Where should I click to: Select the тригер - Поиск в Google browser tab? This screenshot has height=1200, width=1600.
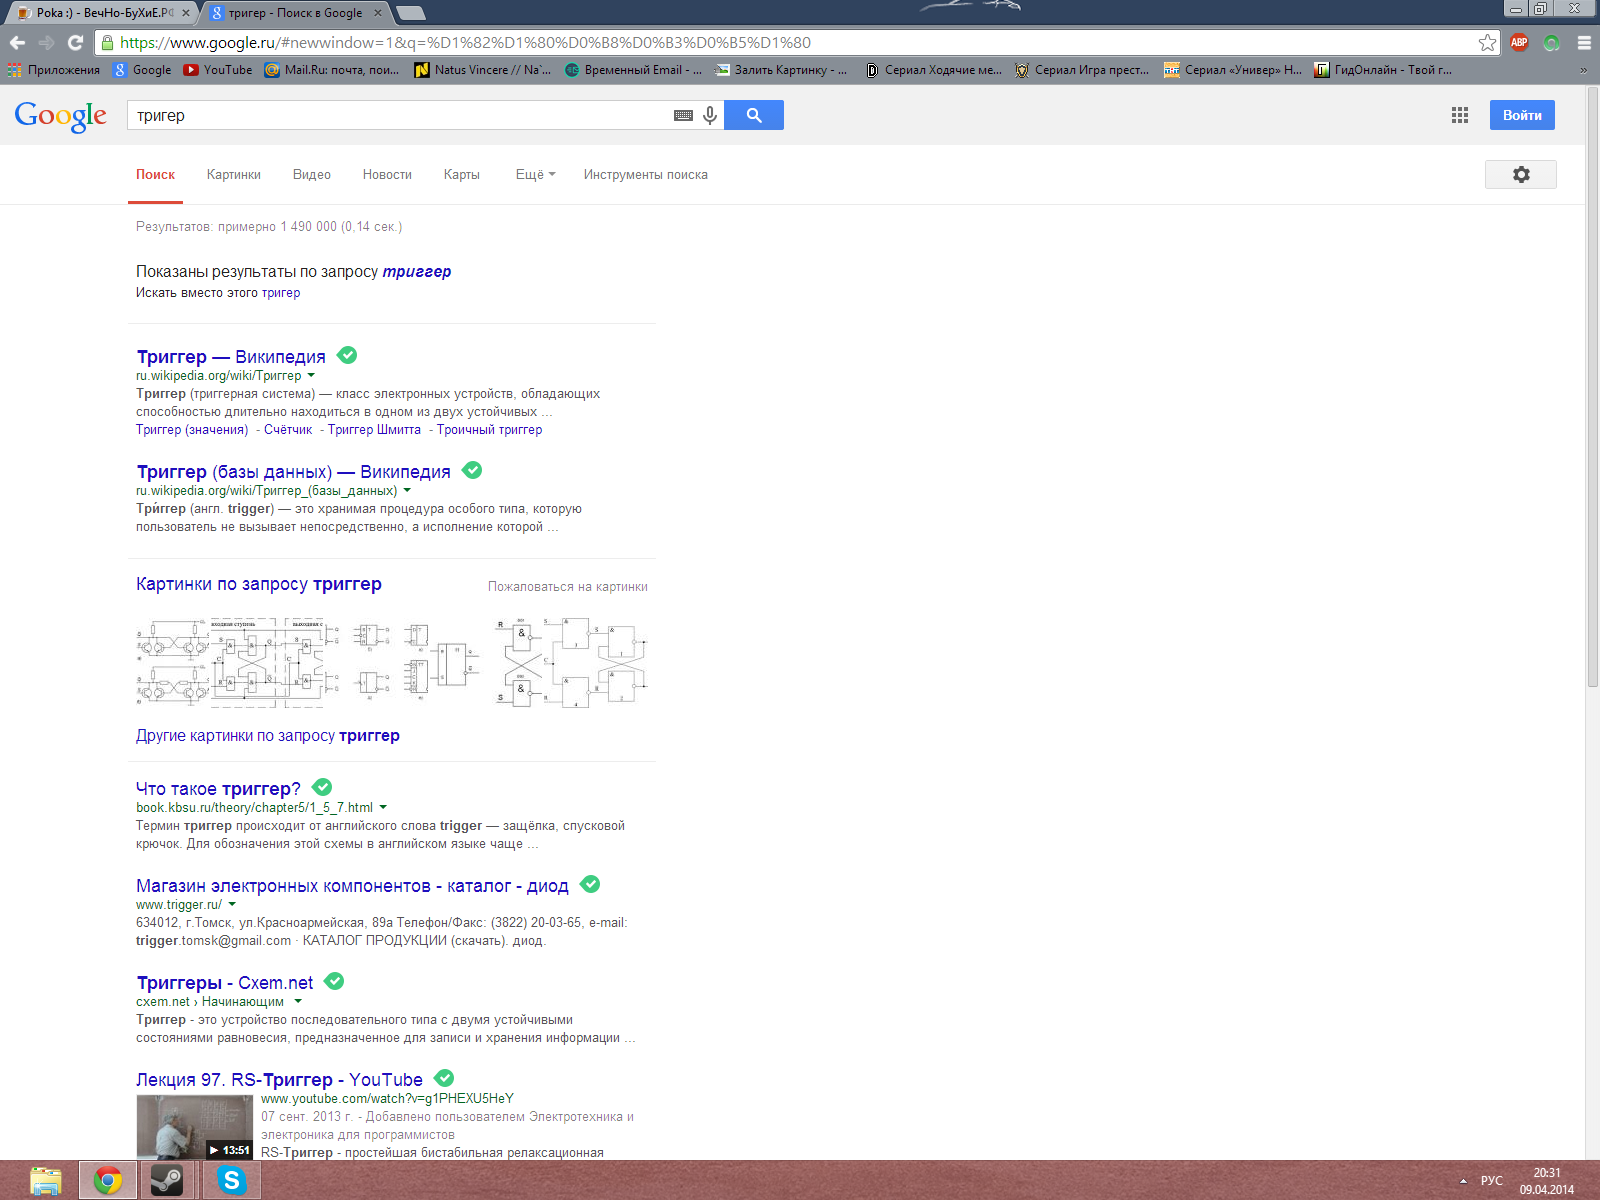point(296,13)
